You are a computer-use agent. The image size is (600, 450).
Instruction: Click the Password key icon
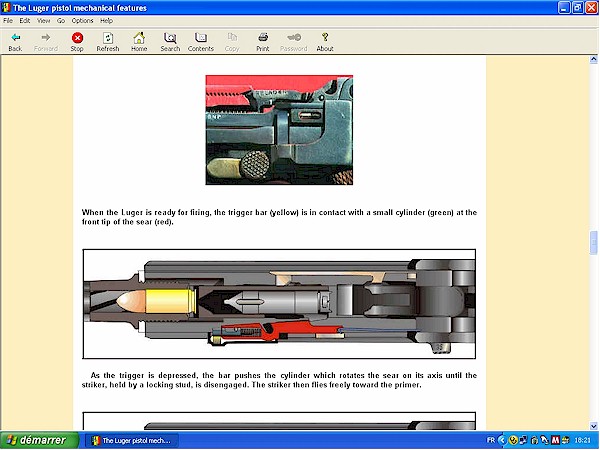[x=294, y=38]
